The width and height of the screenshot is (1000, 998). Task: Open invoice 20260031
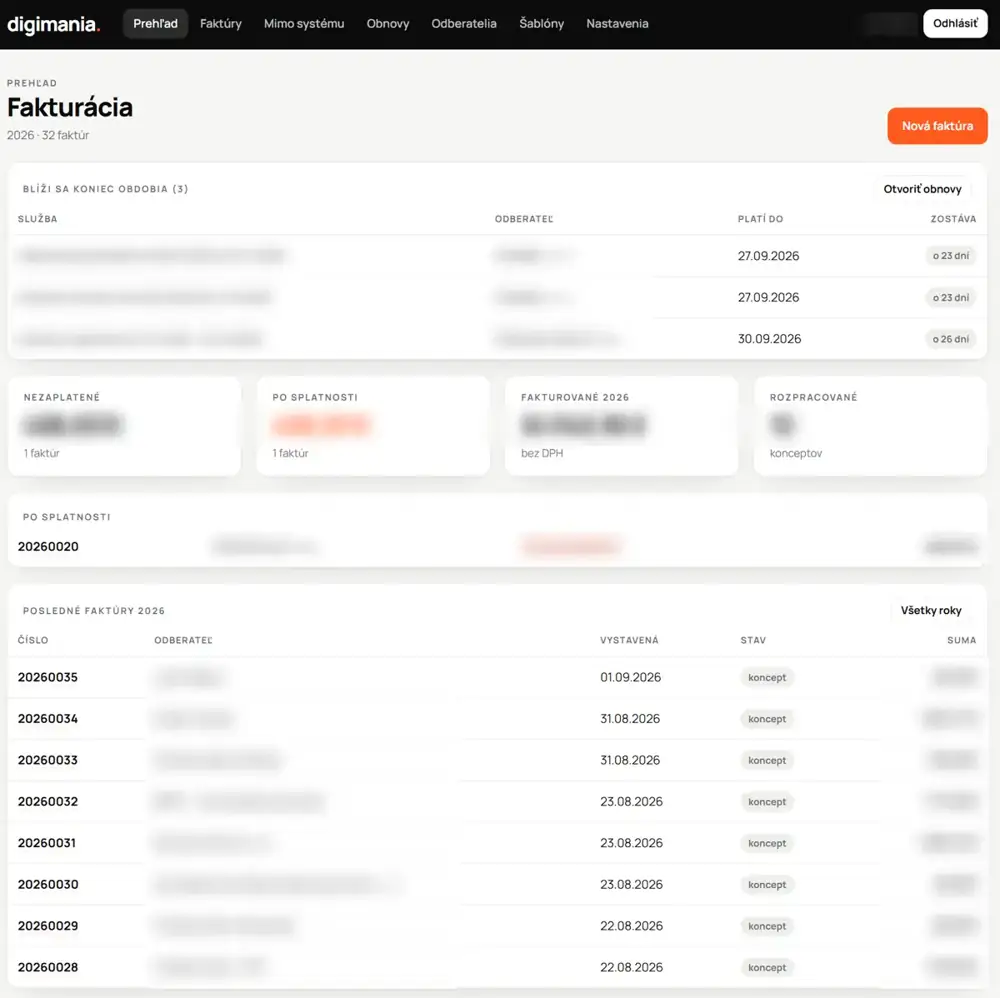47,843
